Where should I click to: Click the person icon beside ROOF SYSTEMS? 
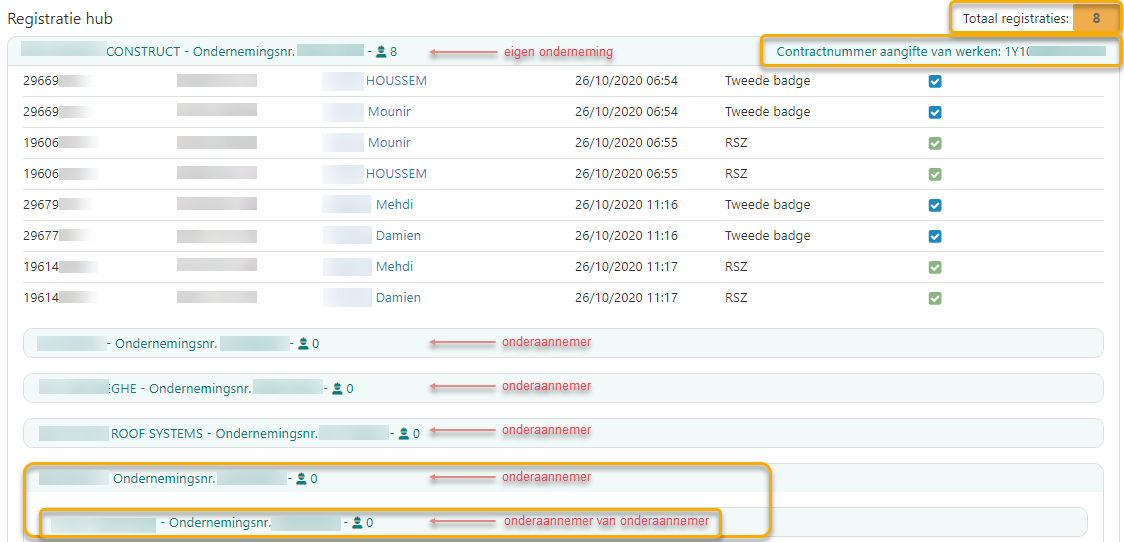tap(404, 433)
